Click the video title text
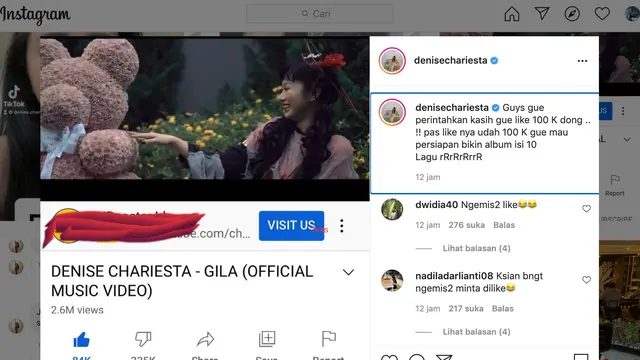 182,281
